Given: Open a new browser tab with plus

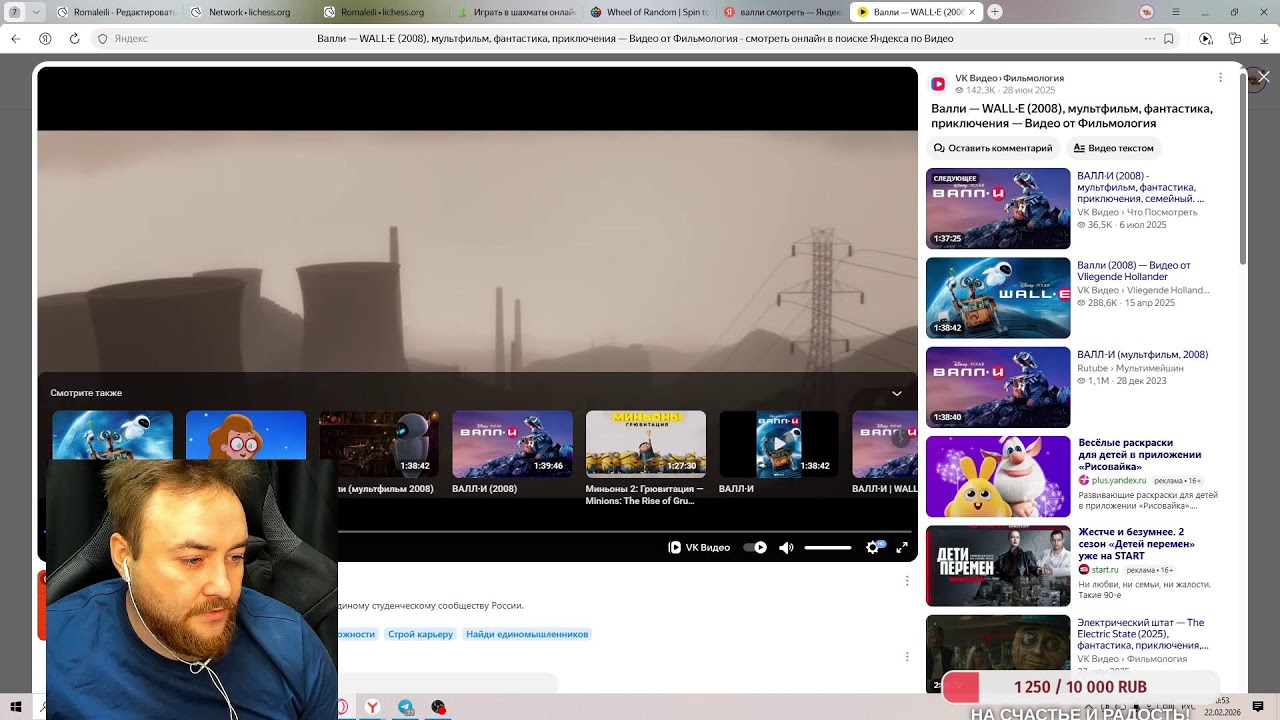Looking at the screenshot, I should pos(995,13).
